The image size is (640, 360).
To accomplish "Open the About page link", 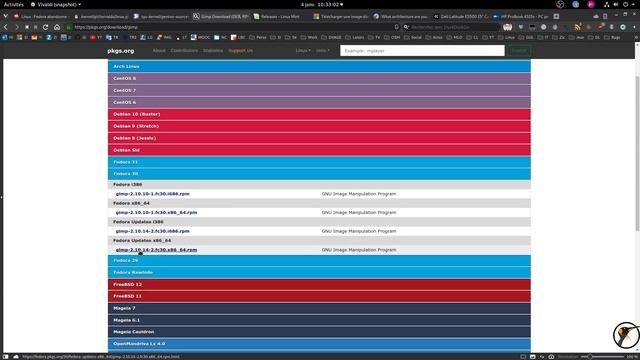I will [159, 51].
